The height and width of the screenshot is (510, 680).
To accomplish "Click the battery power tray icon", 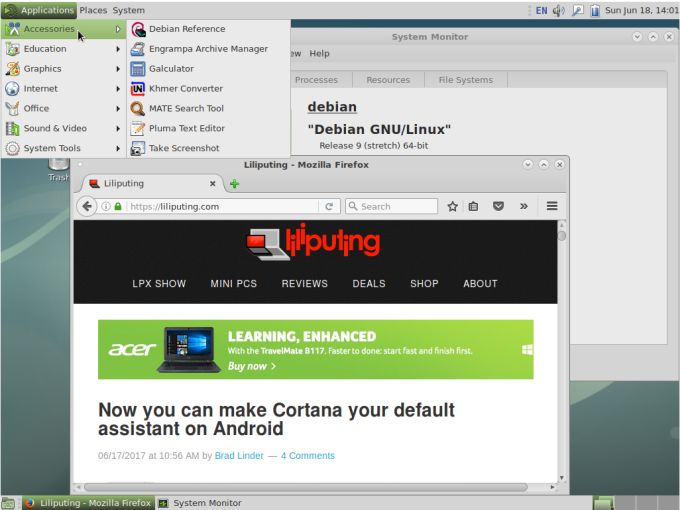I will [x=595, y=10].
